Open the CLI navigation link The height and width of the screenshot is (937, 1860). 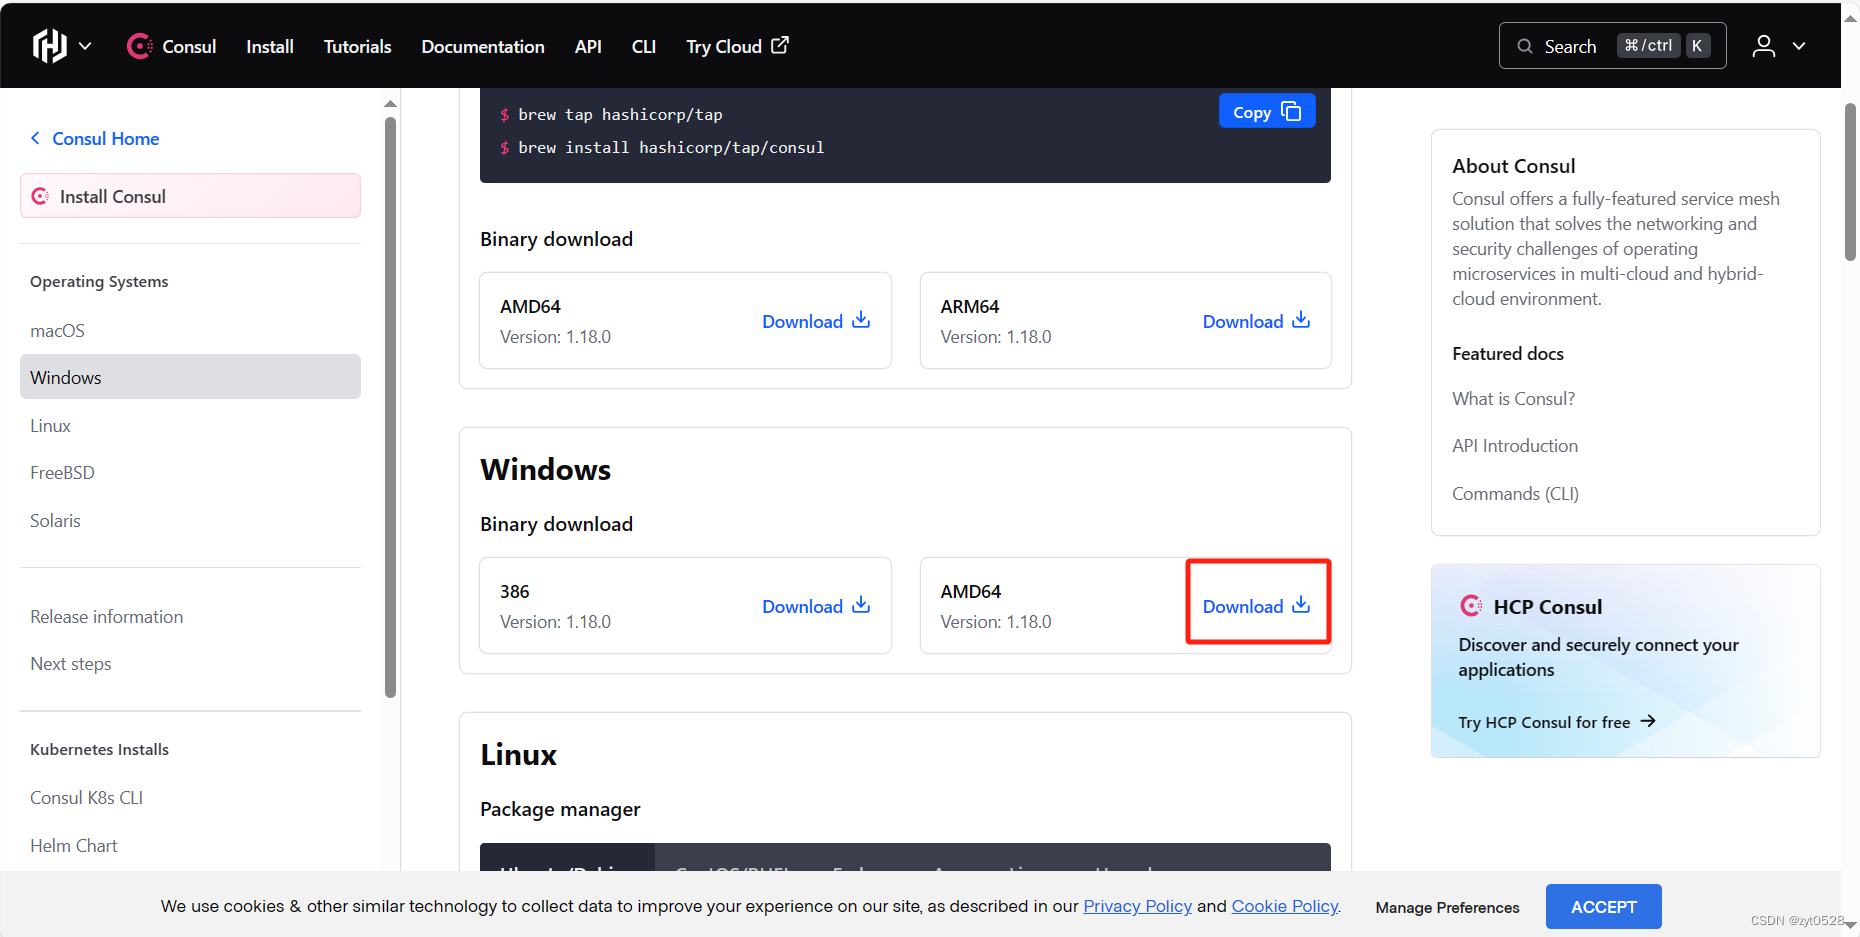(x=644, y=46)
